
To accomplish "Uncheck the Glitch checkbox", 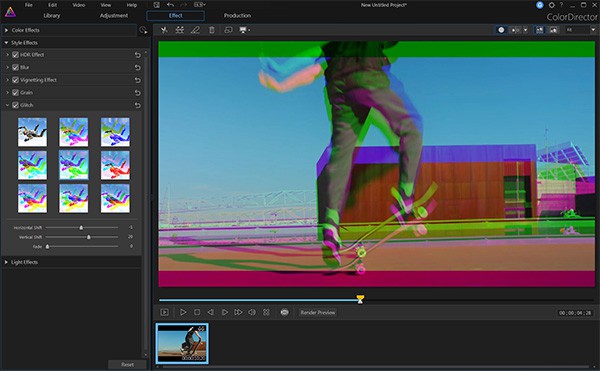I will point(15,105).
